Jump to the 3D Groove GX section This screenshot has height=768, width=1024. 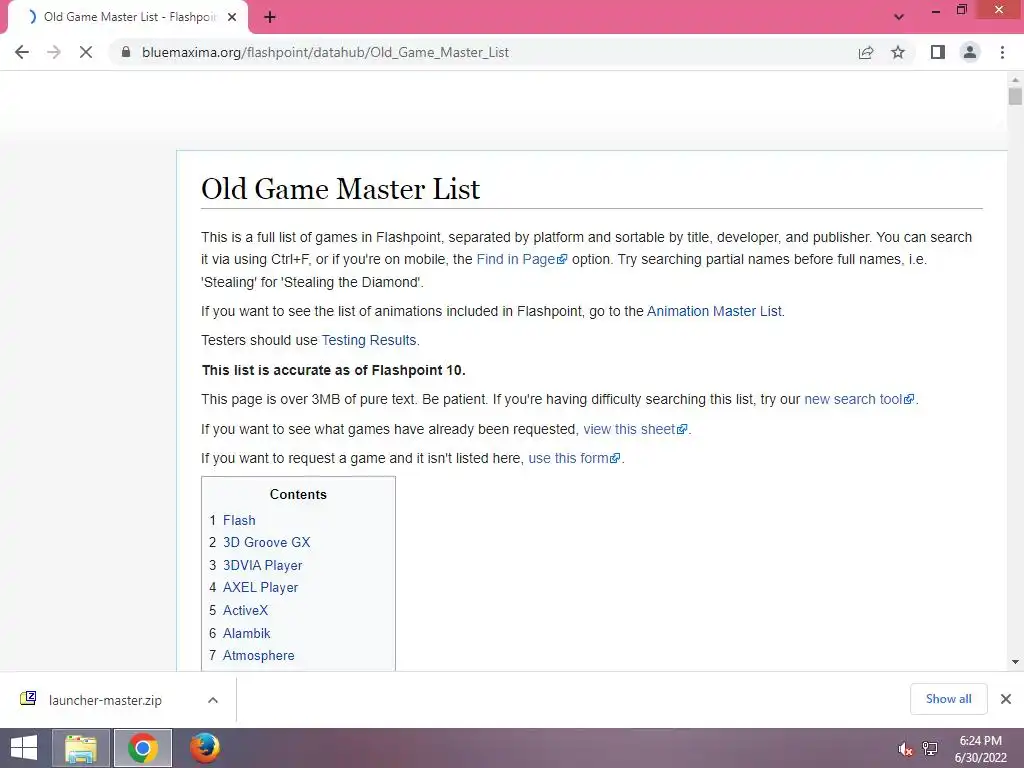(x=266, y=543)
